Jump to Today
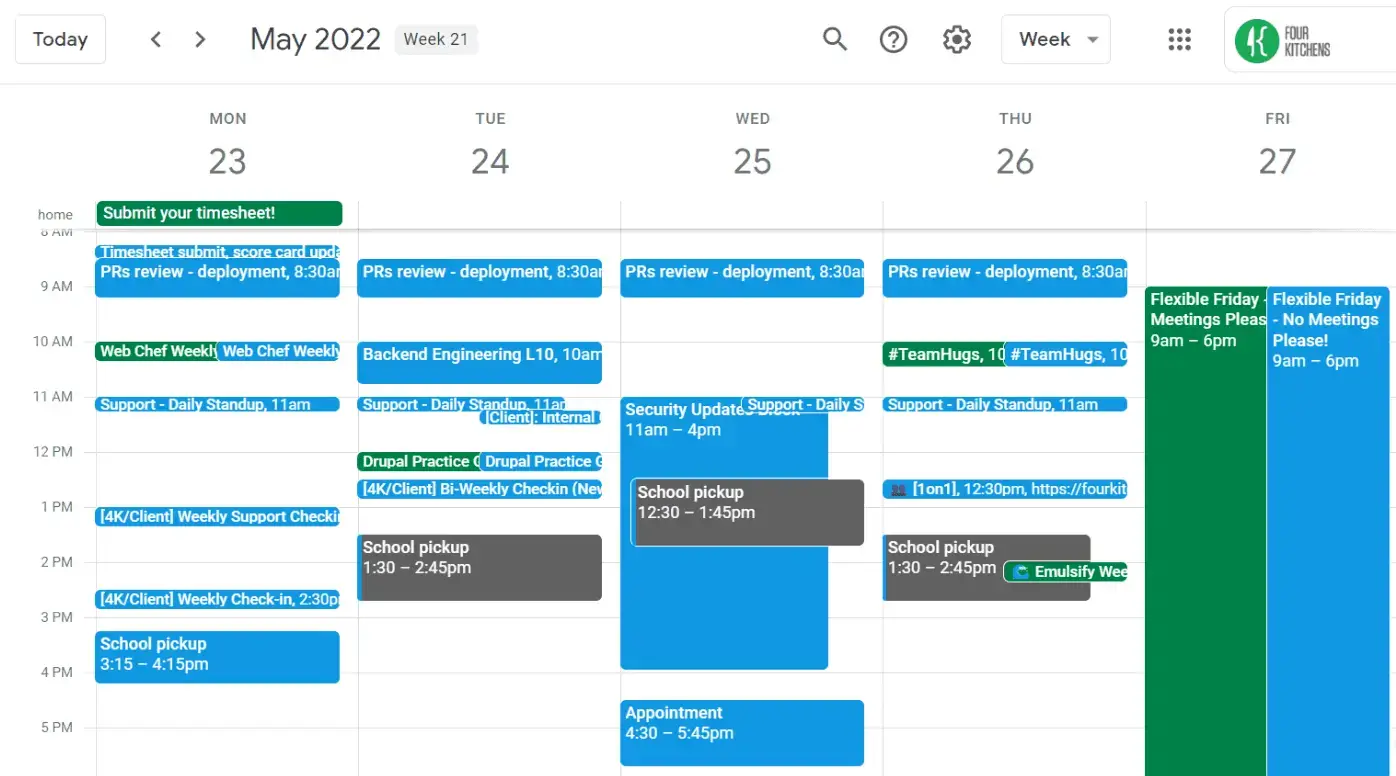 [x=60, y=40]
